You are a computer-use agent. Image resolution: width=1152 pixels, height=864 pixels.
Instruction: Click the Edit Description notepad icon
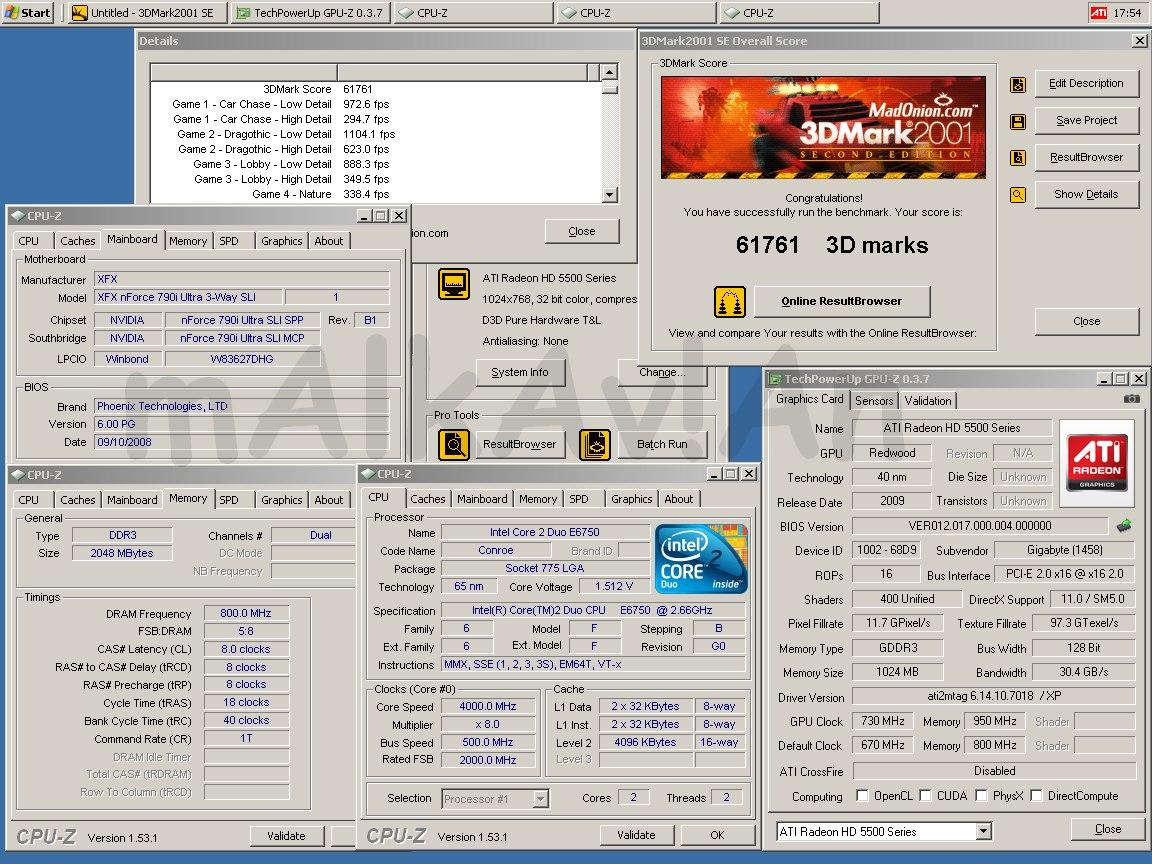[x=1018, y=84]
